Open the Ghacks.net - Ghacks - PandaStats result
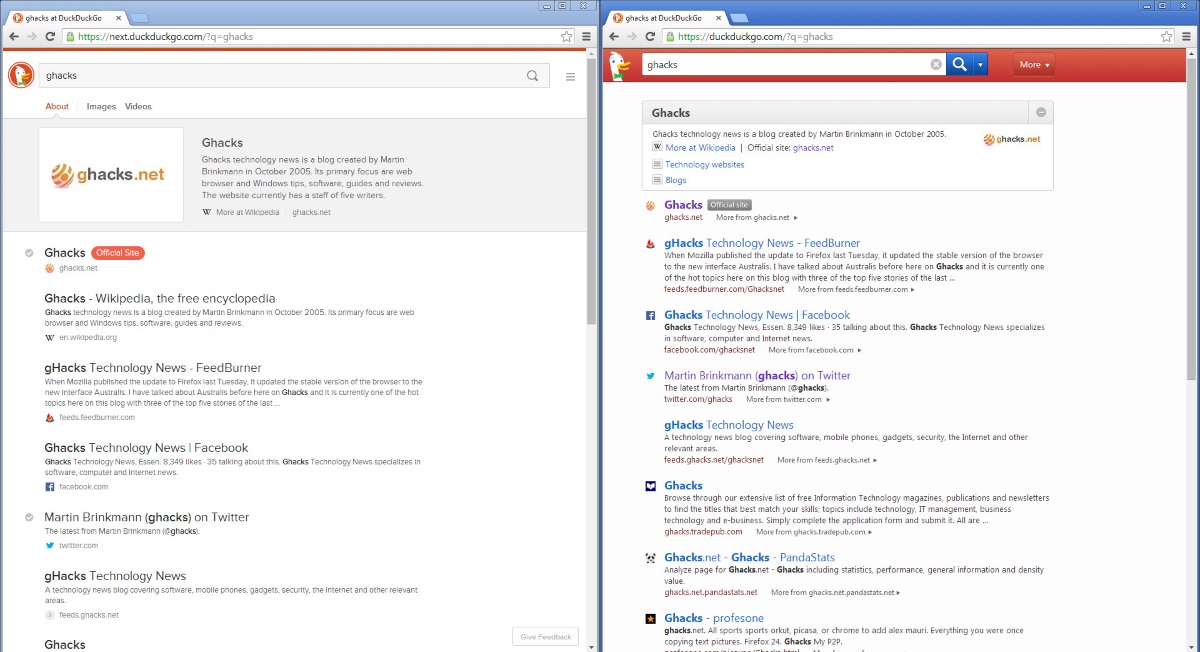Viewport: 1200px width, 652px height. tap(749, 558)
